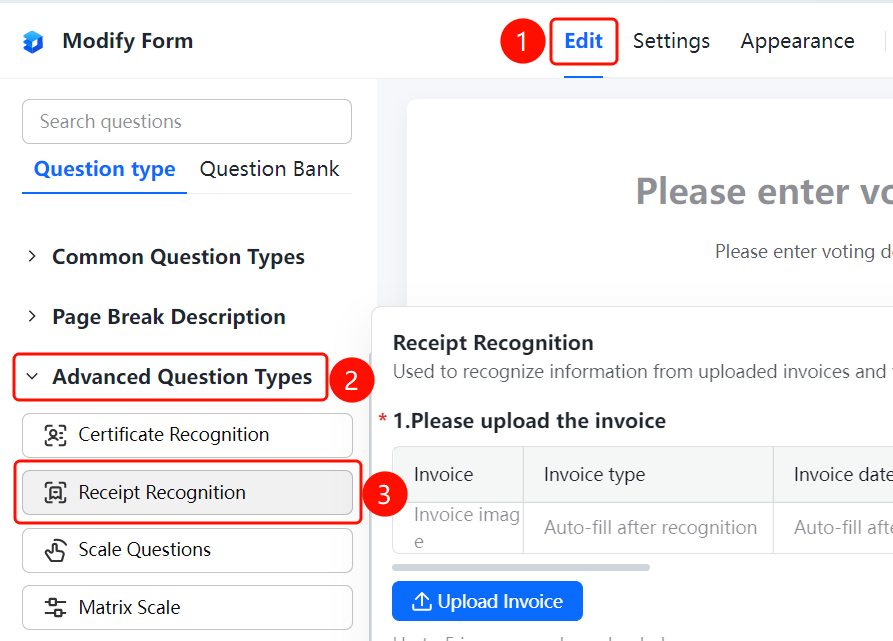Collapse Advanced Question Types chevron
The width and height of the screenshot is (893, 641).
pos(32,376)
